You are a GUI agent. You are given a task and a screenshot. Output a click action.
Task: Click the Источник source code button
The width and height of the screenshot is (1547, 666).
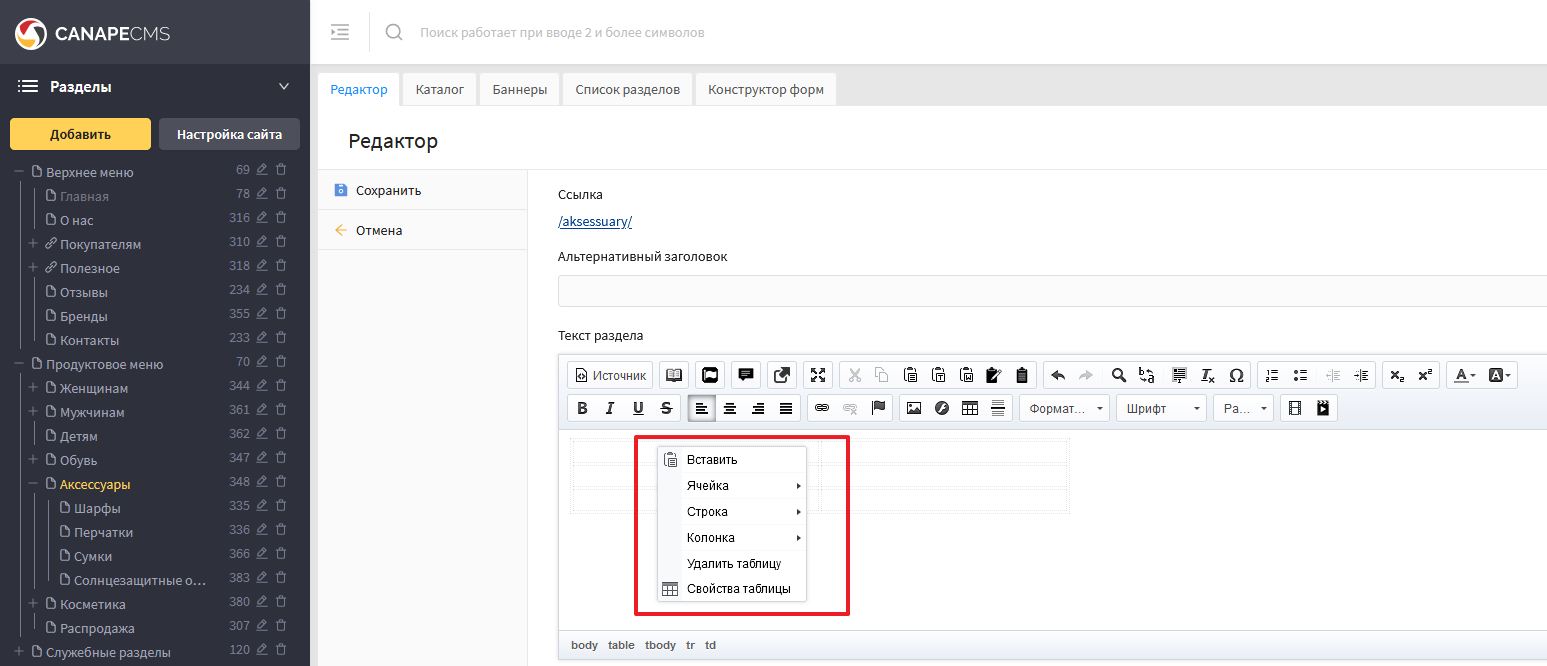[x=610, y=375]
